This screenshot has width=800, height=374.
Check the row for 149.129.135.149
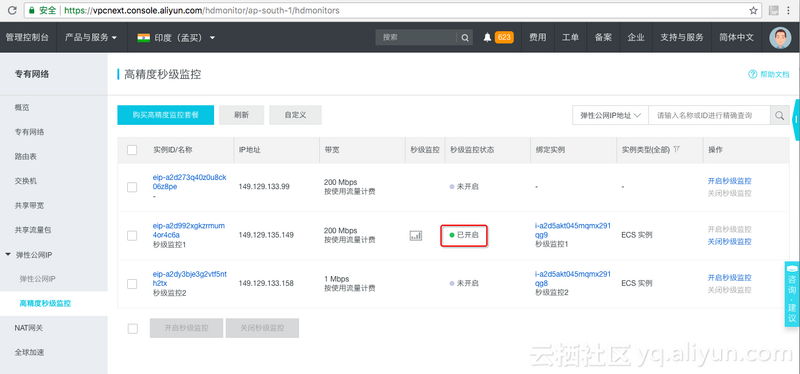pyautogui.click(x=132, y=235)
